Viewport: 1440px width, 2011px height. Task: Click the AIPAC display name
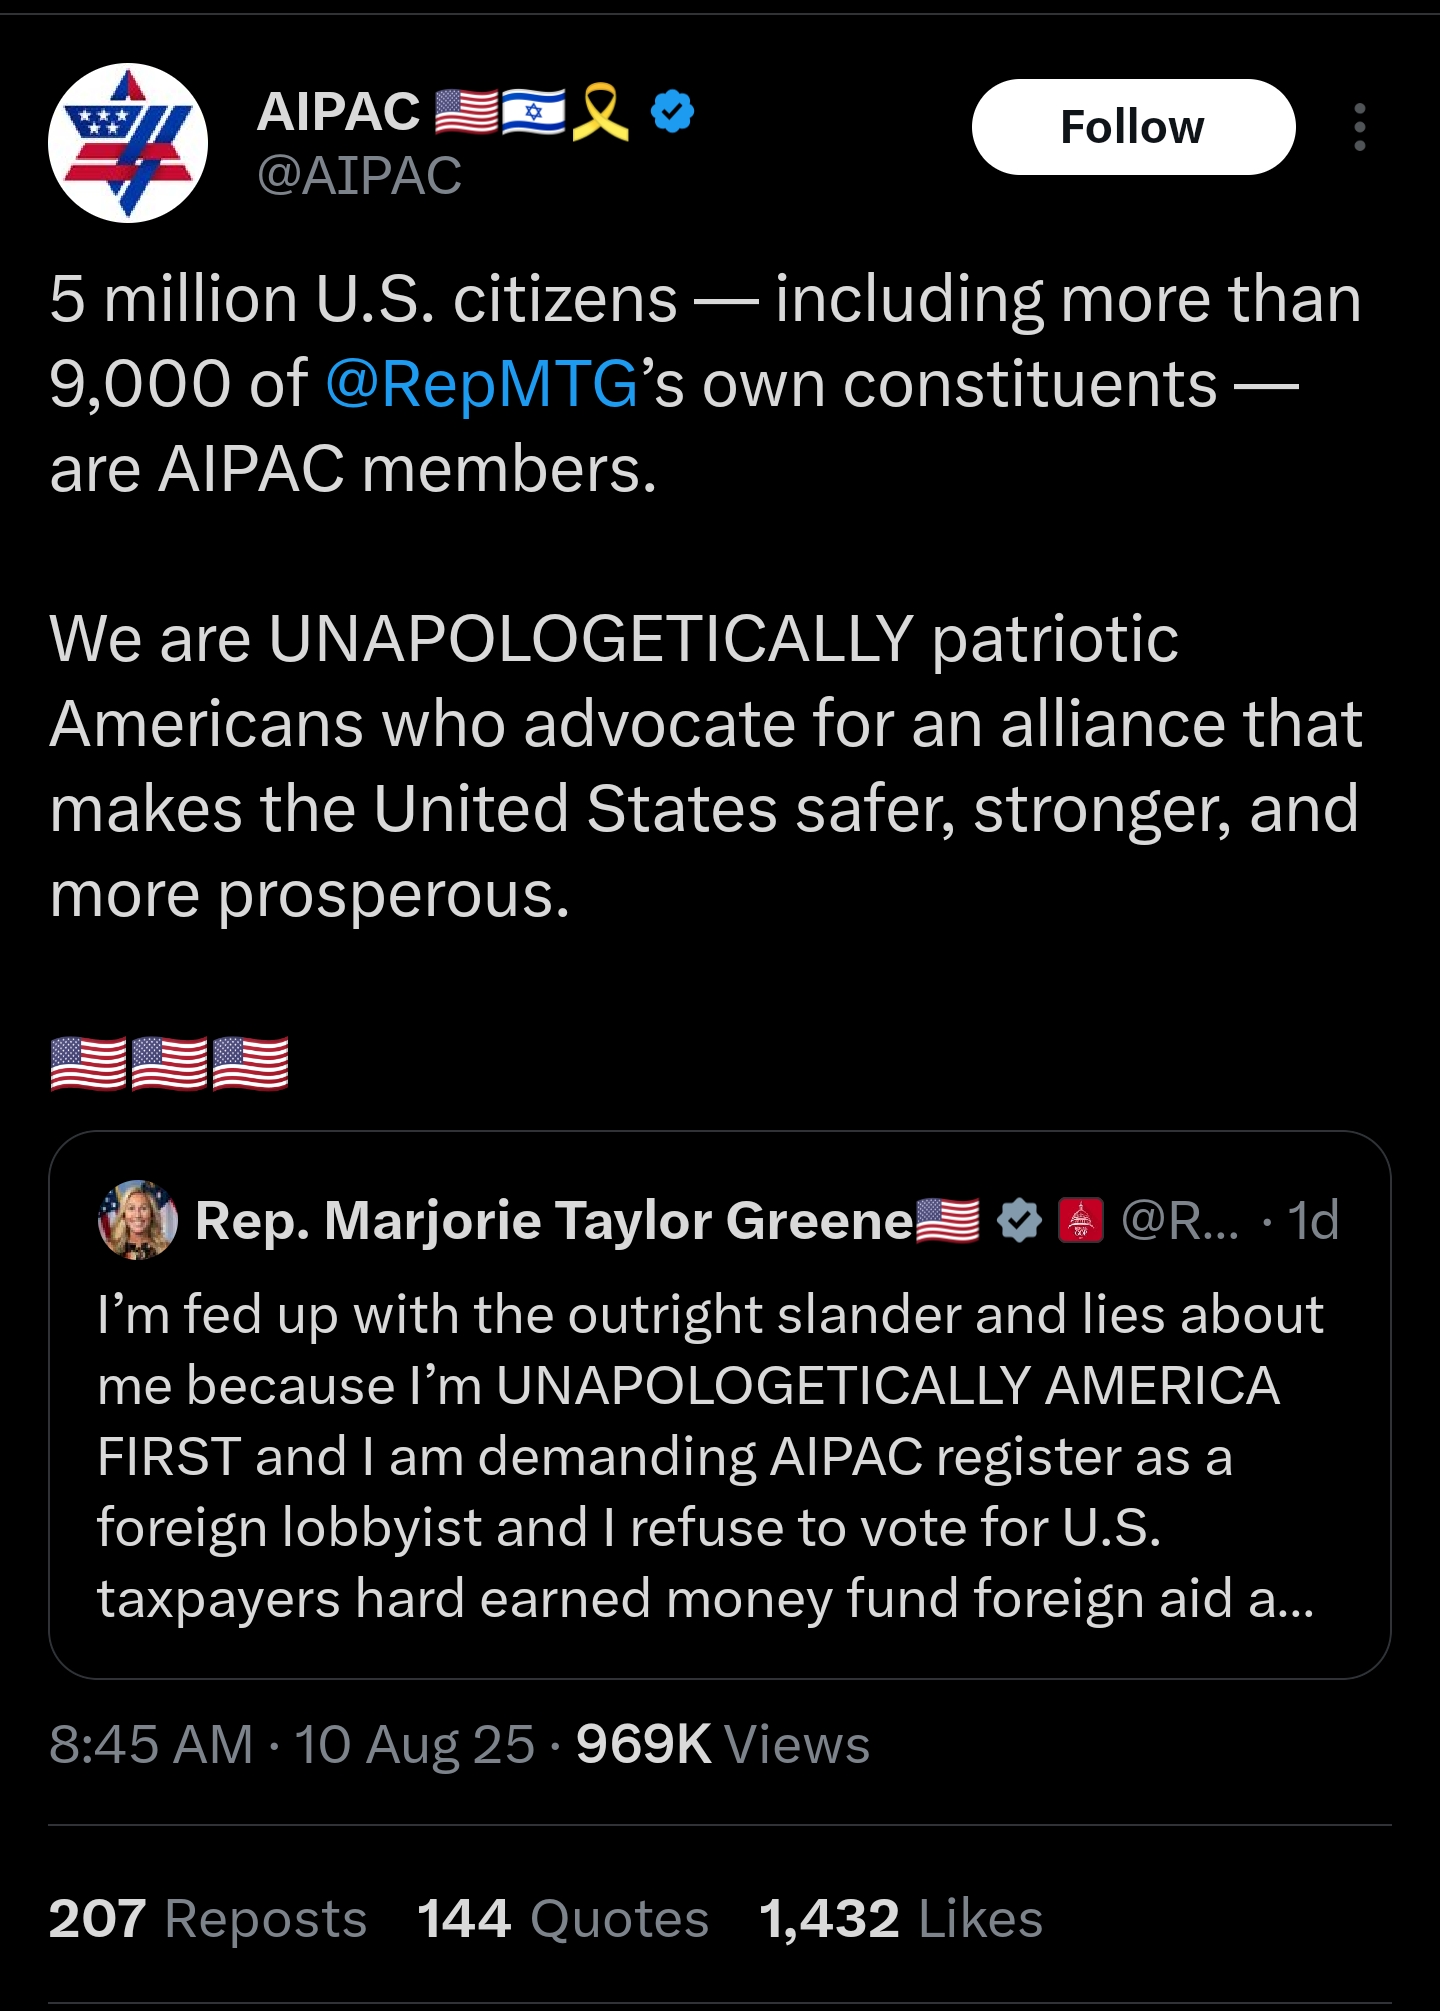click(x=338, y=111)
